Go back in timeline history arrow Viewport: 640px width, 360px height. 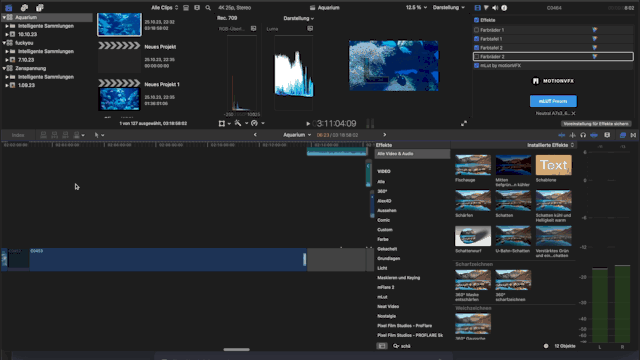[x=255, y=135]
